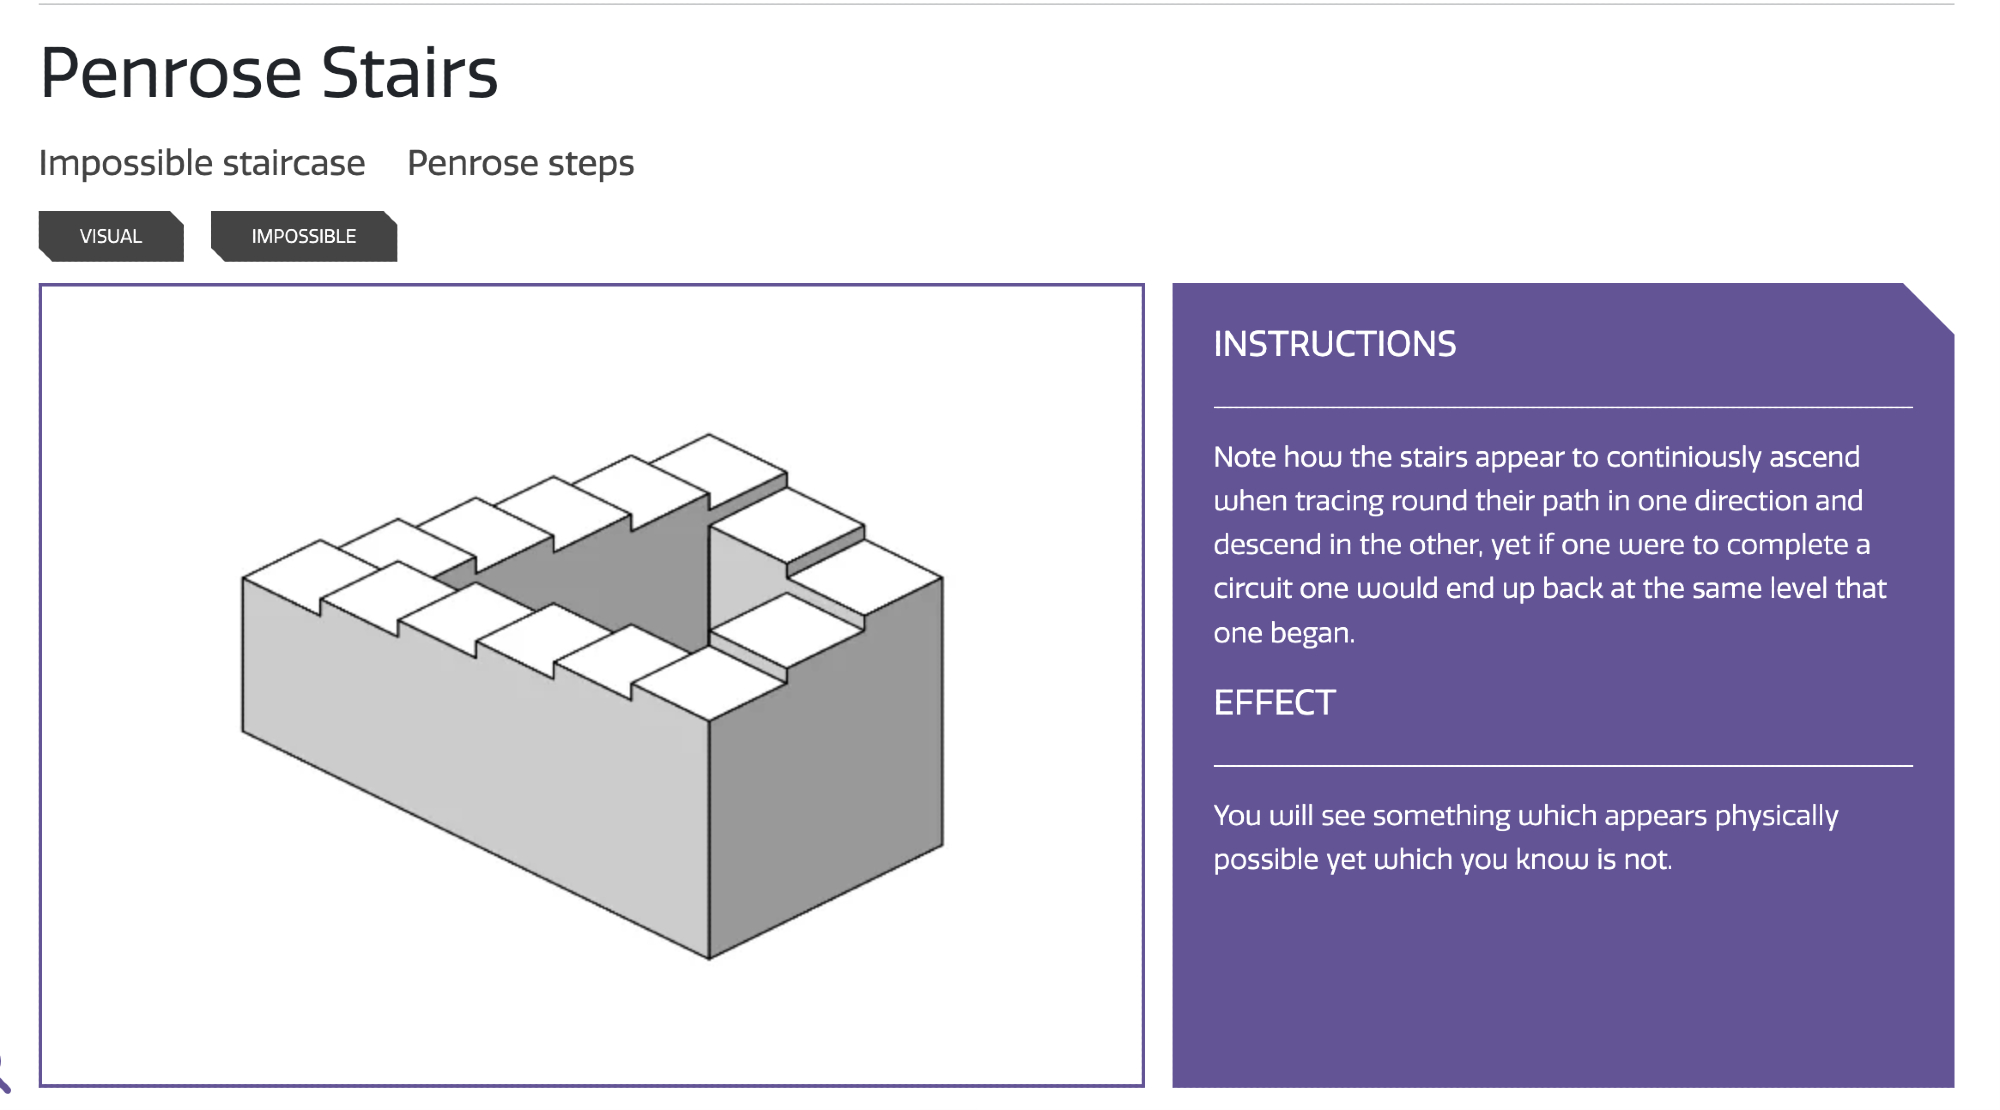Screen dimensions: 2000x1110
Task: Click the lowest front corner step of the staircase
Action: pyautogui.click(x=710, y=684)
